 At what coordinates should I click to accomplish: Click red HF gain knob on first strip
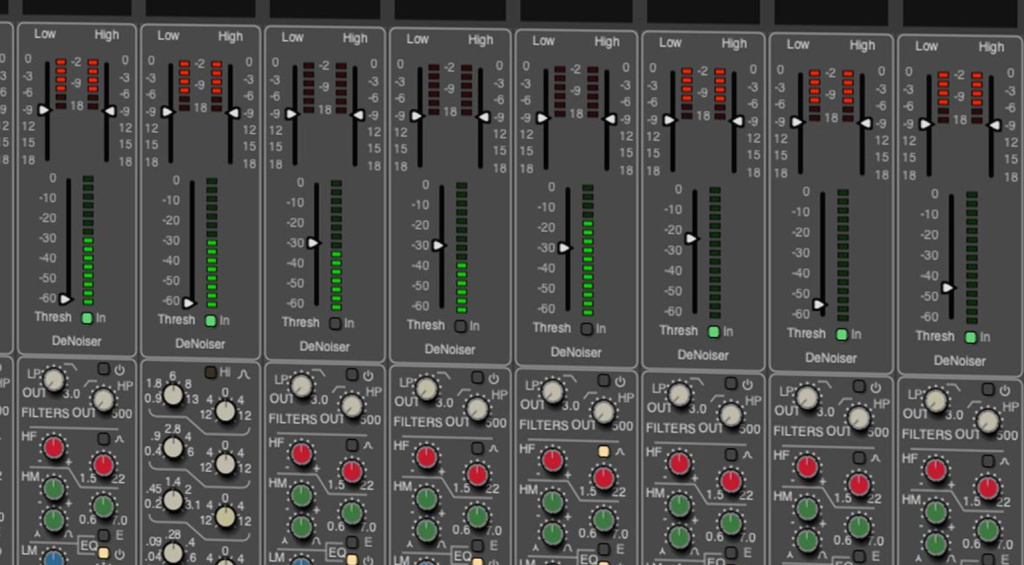54,448
